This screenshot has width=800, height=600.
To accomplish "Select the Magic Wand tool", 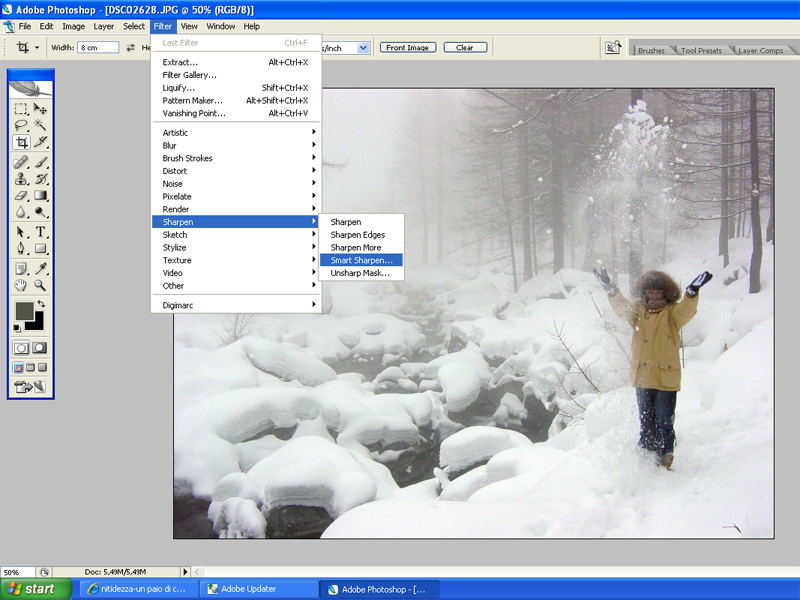I will [40, 125].
